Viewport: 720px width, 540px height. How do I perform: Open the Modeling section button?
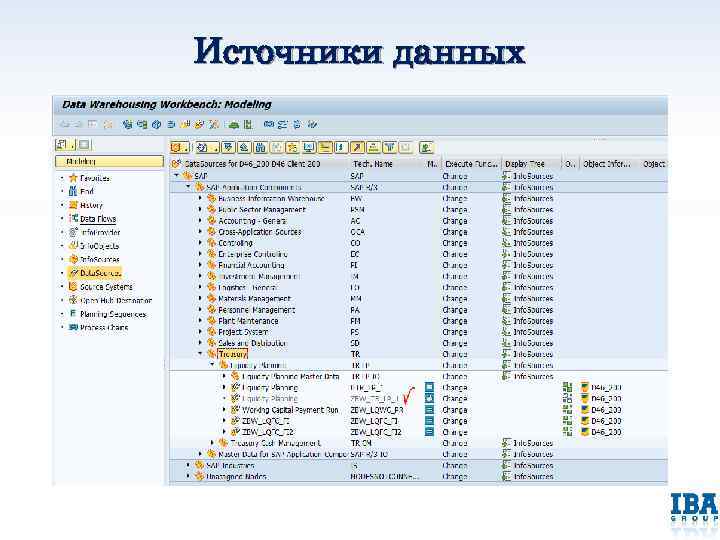click(109, 162)
